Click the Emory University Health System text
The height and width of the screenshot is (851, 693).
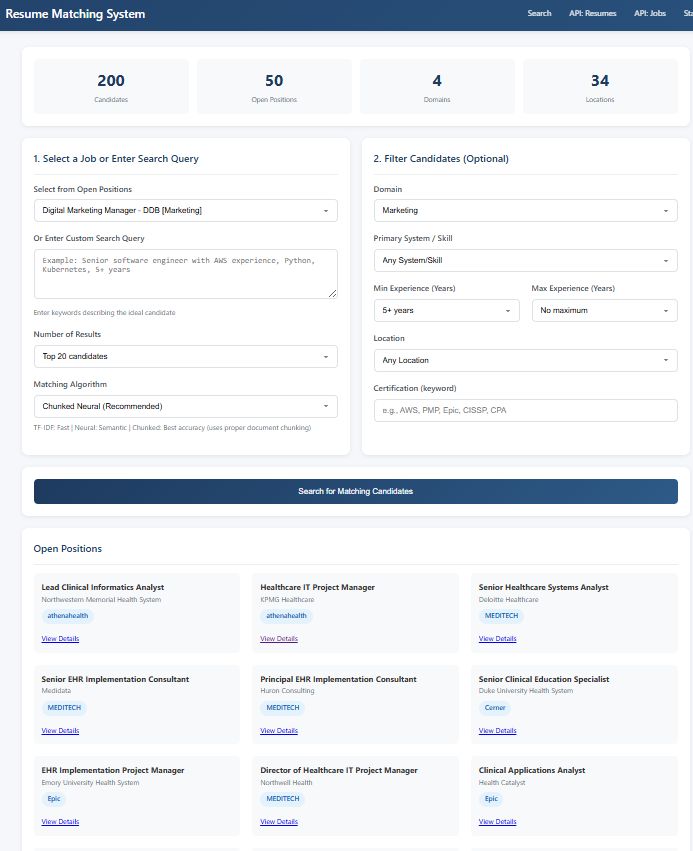(x=90, y=783)
